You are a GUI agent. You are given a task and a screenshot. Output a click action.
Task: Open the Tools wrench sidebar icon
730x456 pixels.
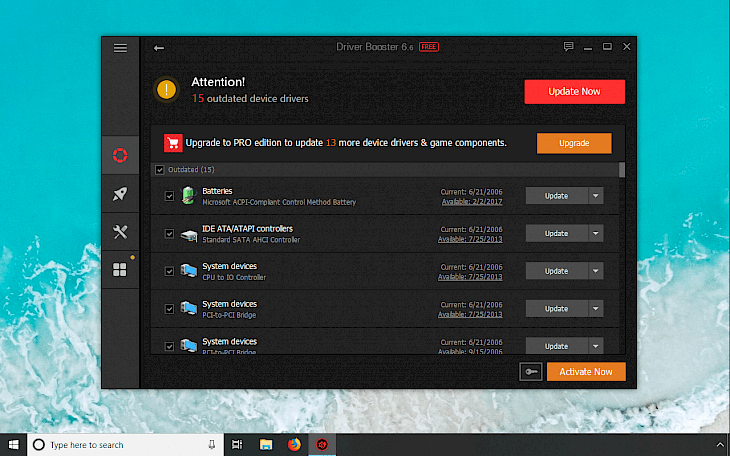(120, 232)
